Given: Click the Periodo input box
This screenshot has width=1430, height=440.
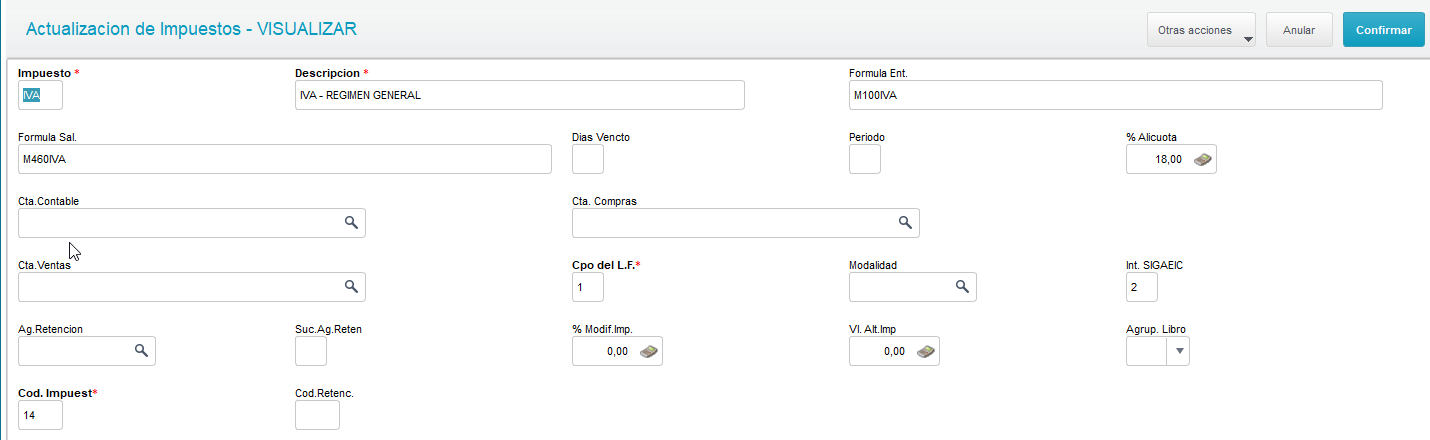Looking at the screenshot, I should click(x=864, y=159).
